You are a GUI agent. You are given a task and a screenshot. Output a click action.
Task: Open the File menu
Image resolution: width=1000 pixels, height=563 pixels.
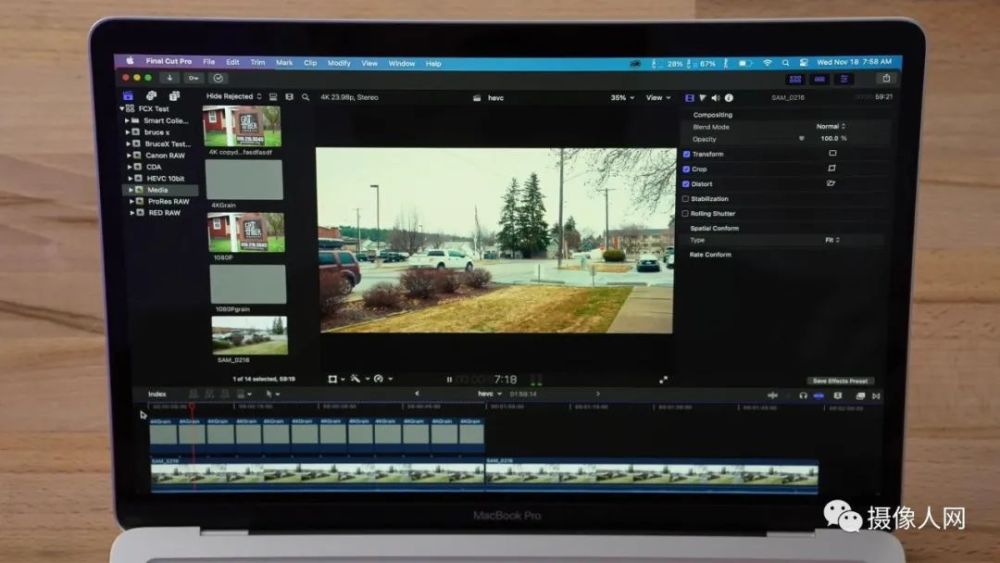click(x=209, y=62)
